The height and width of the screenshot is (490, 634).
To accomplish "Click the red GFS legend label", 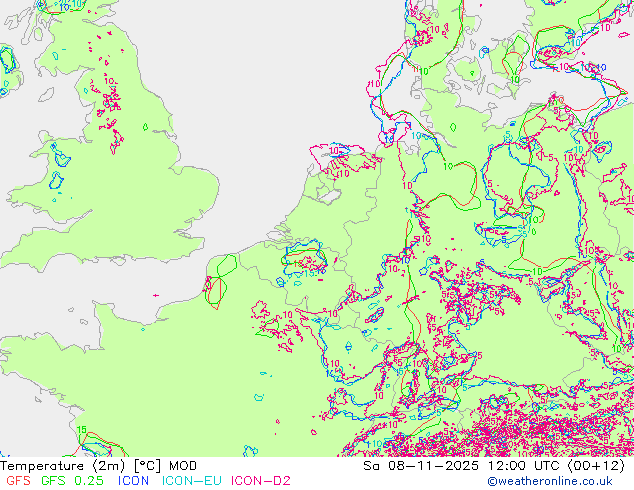I will pos(18,481).
